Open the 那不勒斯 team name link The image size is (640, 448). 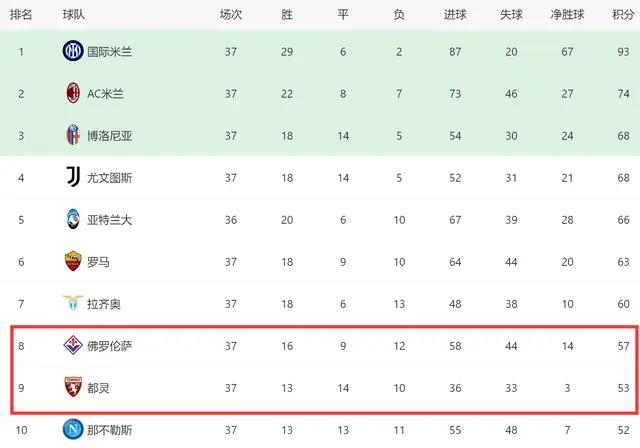(x=109, y=430)
